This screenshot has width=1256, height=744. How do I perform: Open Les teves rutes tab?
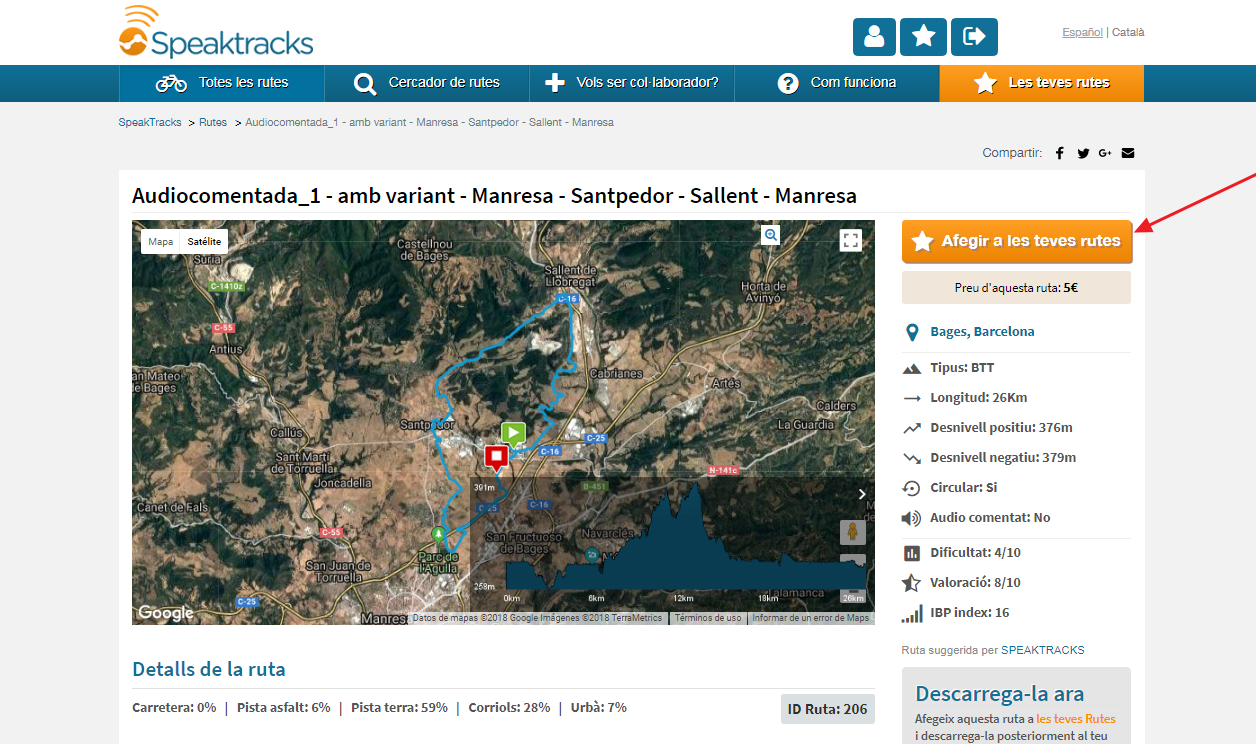coord(1041,83)
